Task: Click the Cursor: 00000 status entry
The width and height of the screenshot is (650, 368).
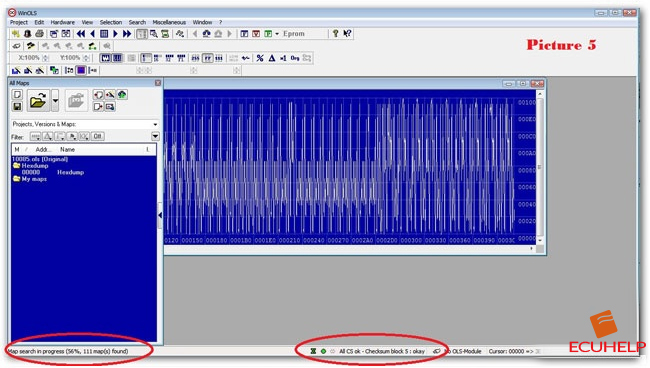Action: point(511,351)
